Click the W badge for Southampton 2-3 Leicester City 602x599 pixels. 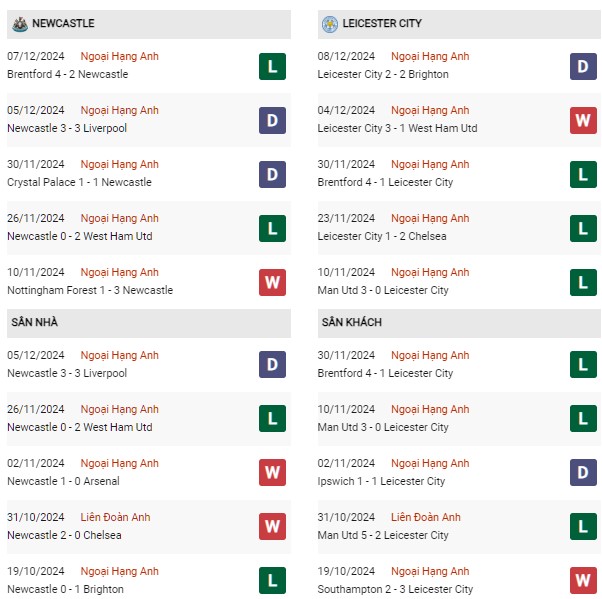[583, 580]
